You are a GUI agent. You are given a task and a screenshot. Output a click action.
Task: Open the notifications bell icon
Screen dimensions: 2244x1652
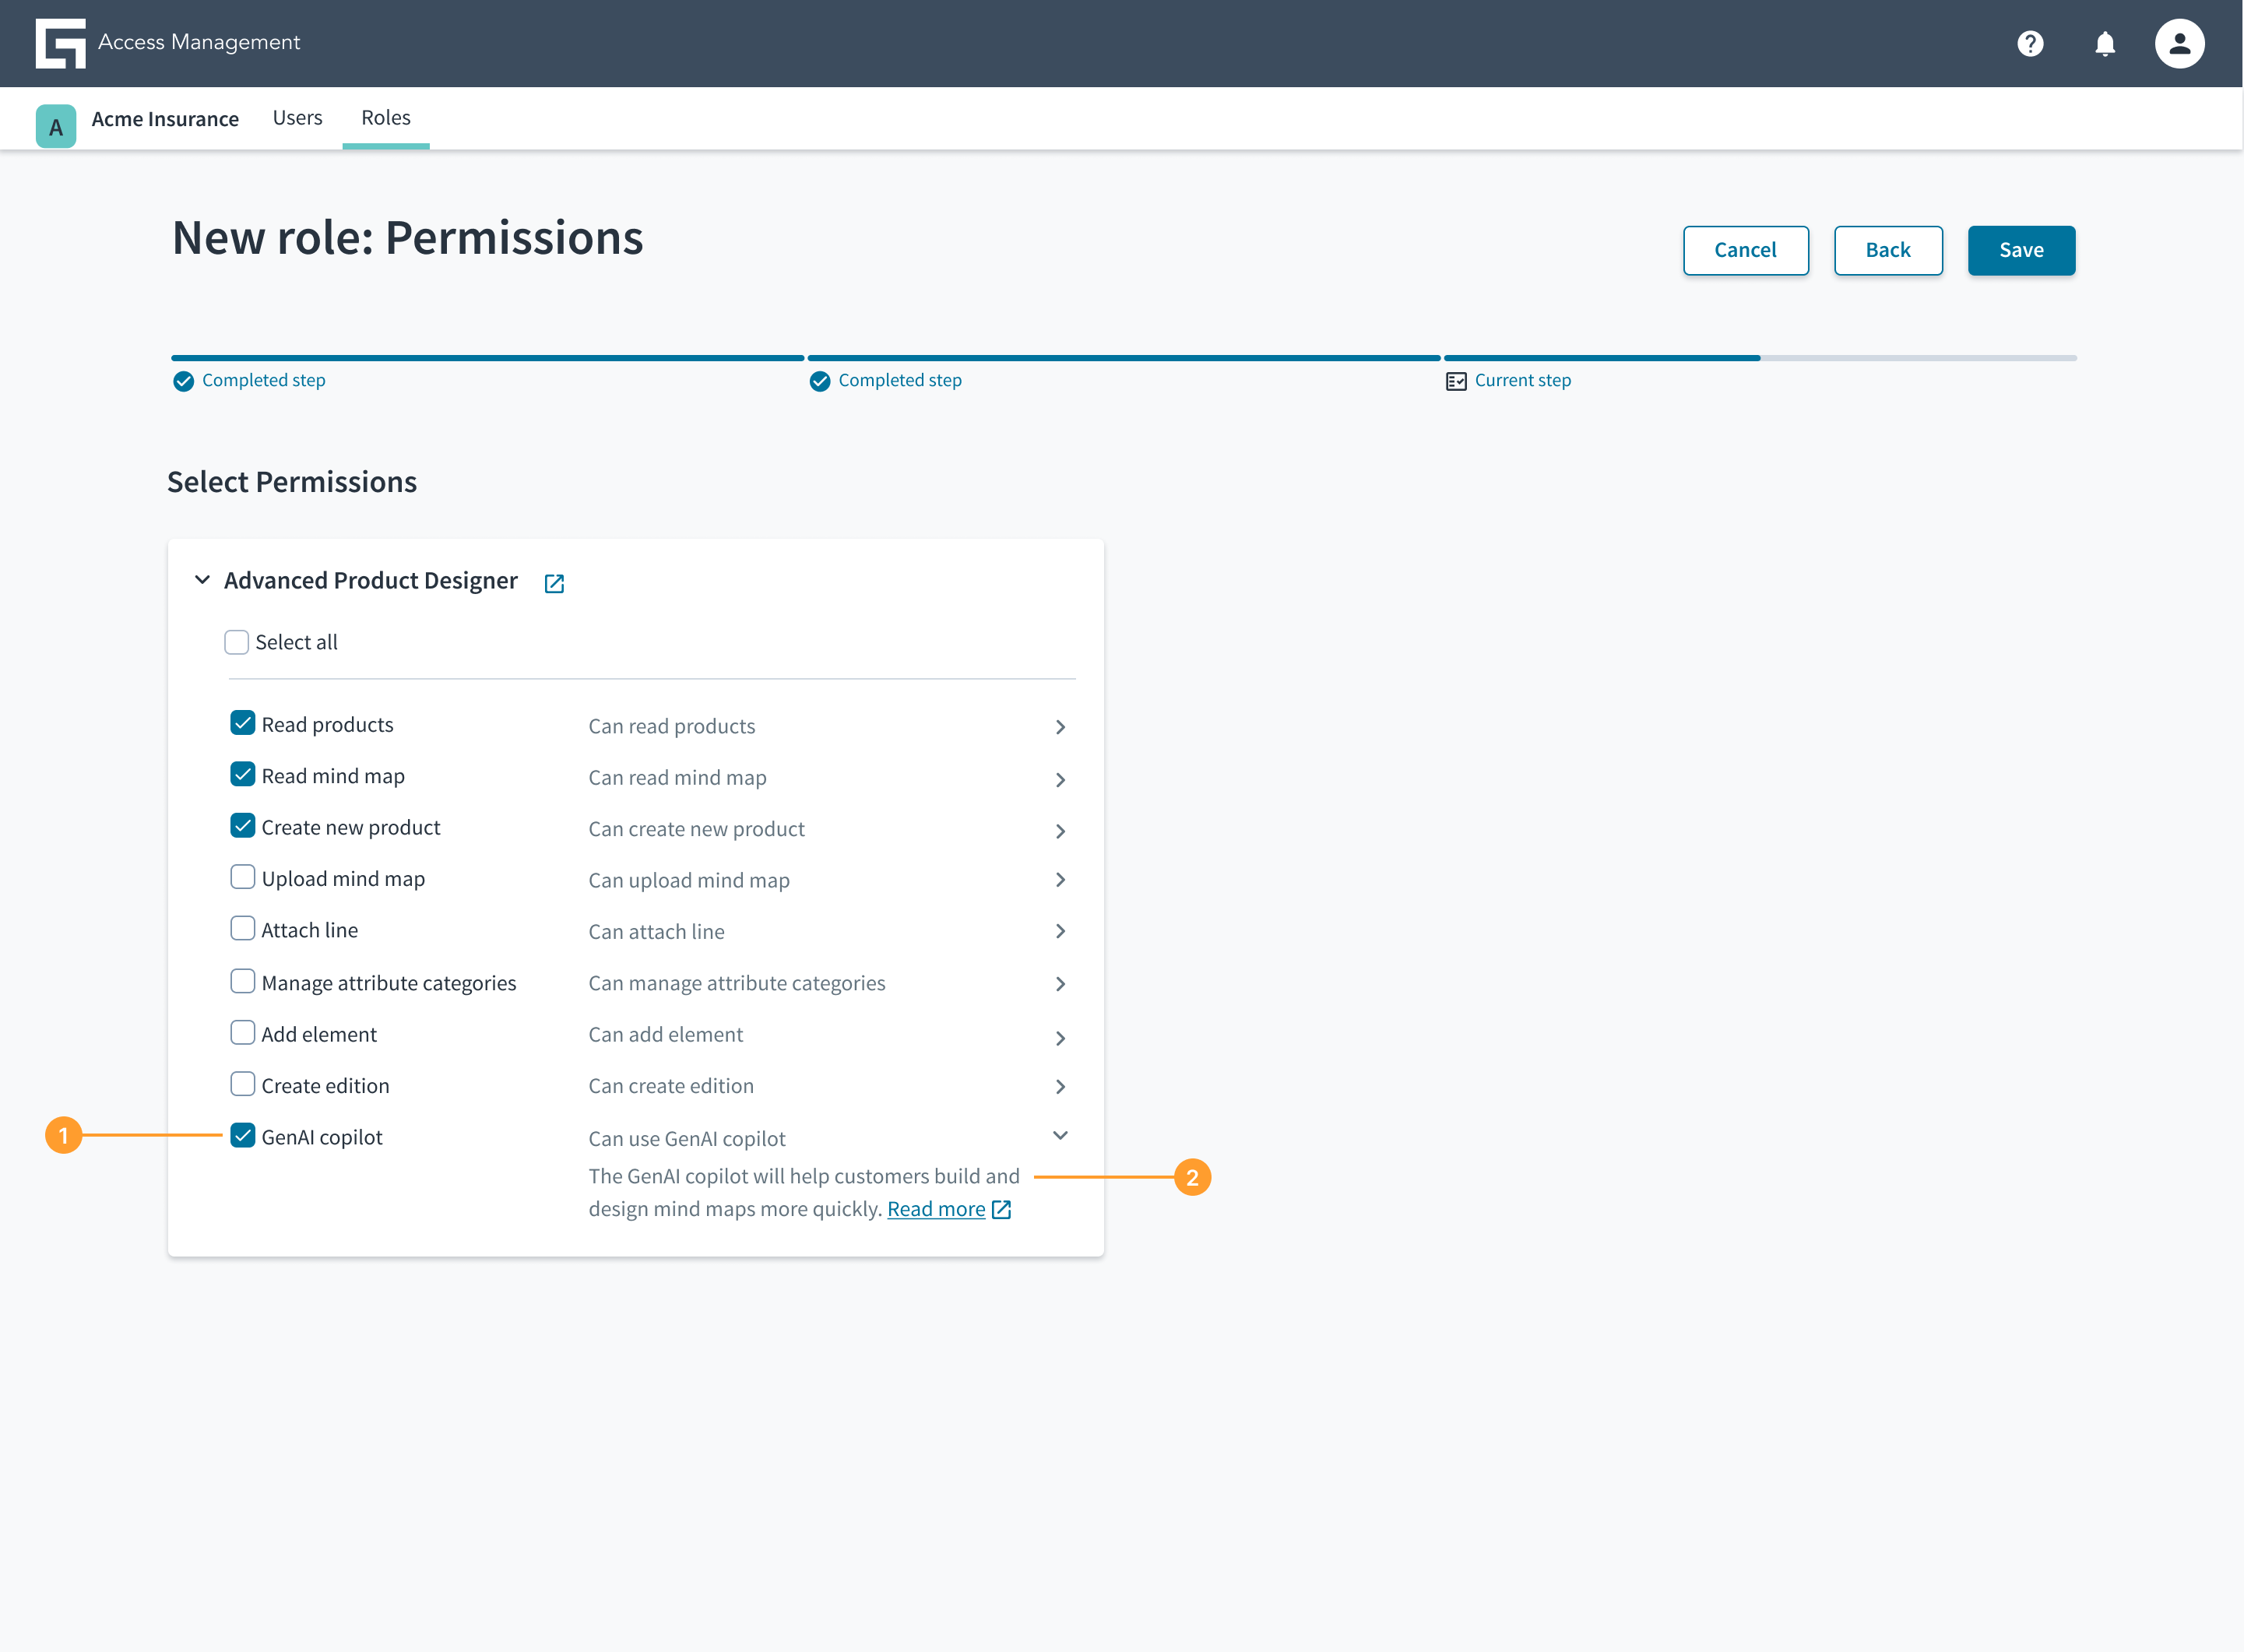pyautogui.click(x=2105, y=43)
